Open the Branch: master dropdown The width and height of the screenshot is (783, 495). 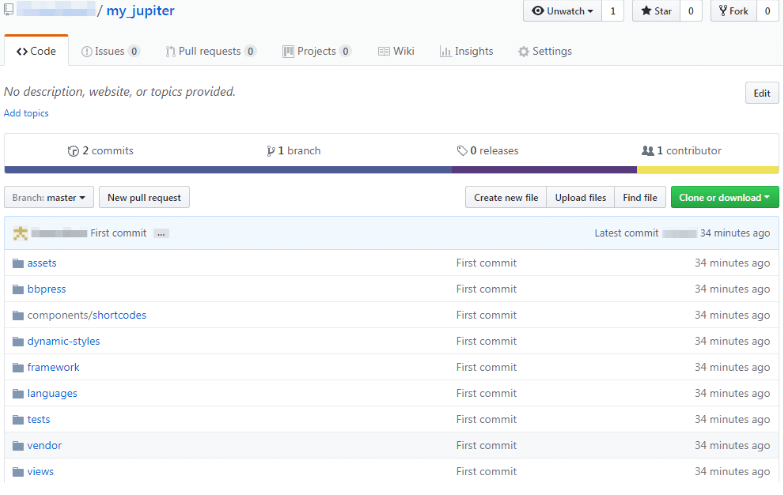pyautogui.click(x=49, y=198)
